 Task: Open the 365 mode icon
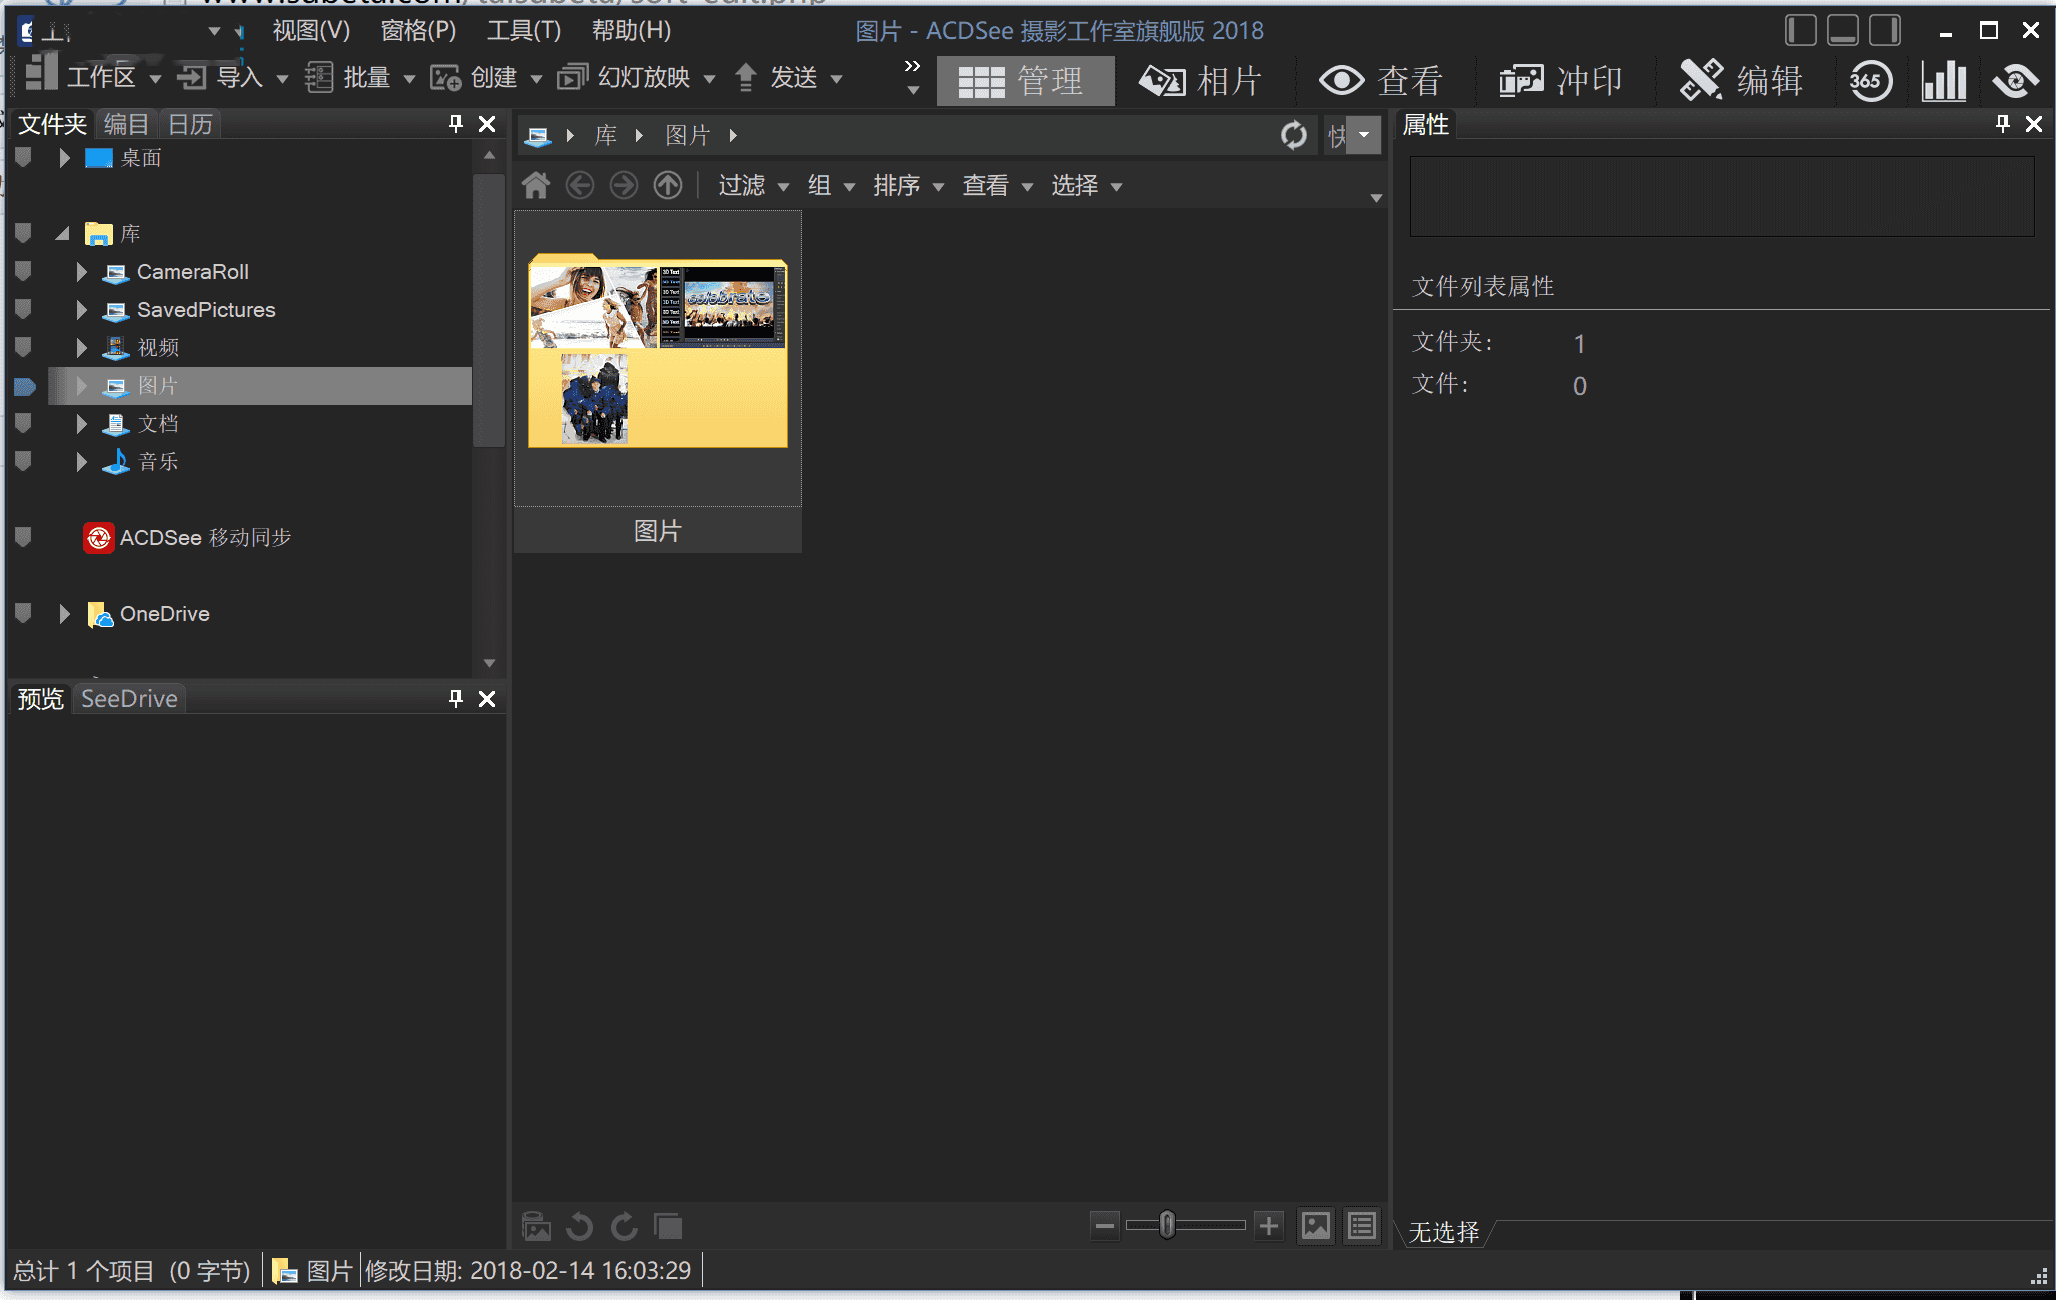tap(1869, 81)
